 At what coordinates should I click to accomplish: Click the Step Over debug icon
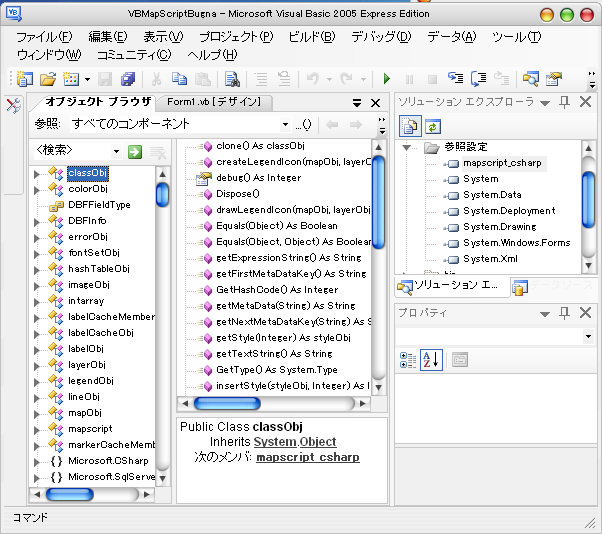478,79
